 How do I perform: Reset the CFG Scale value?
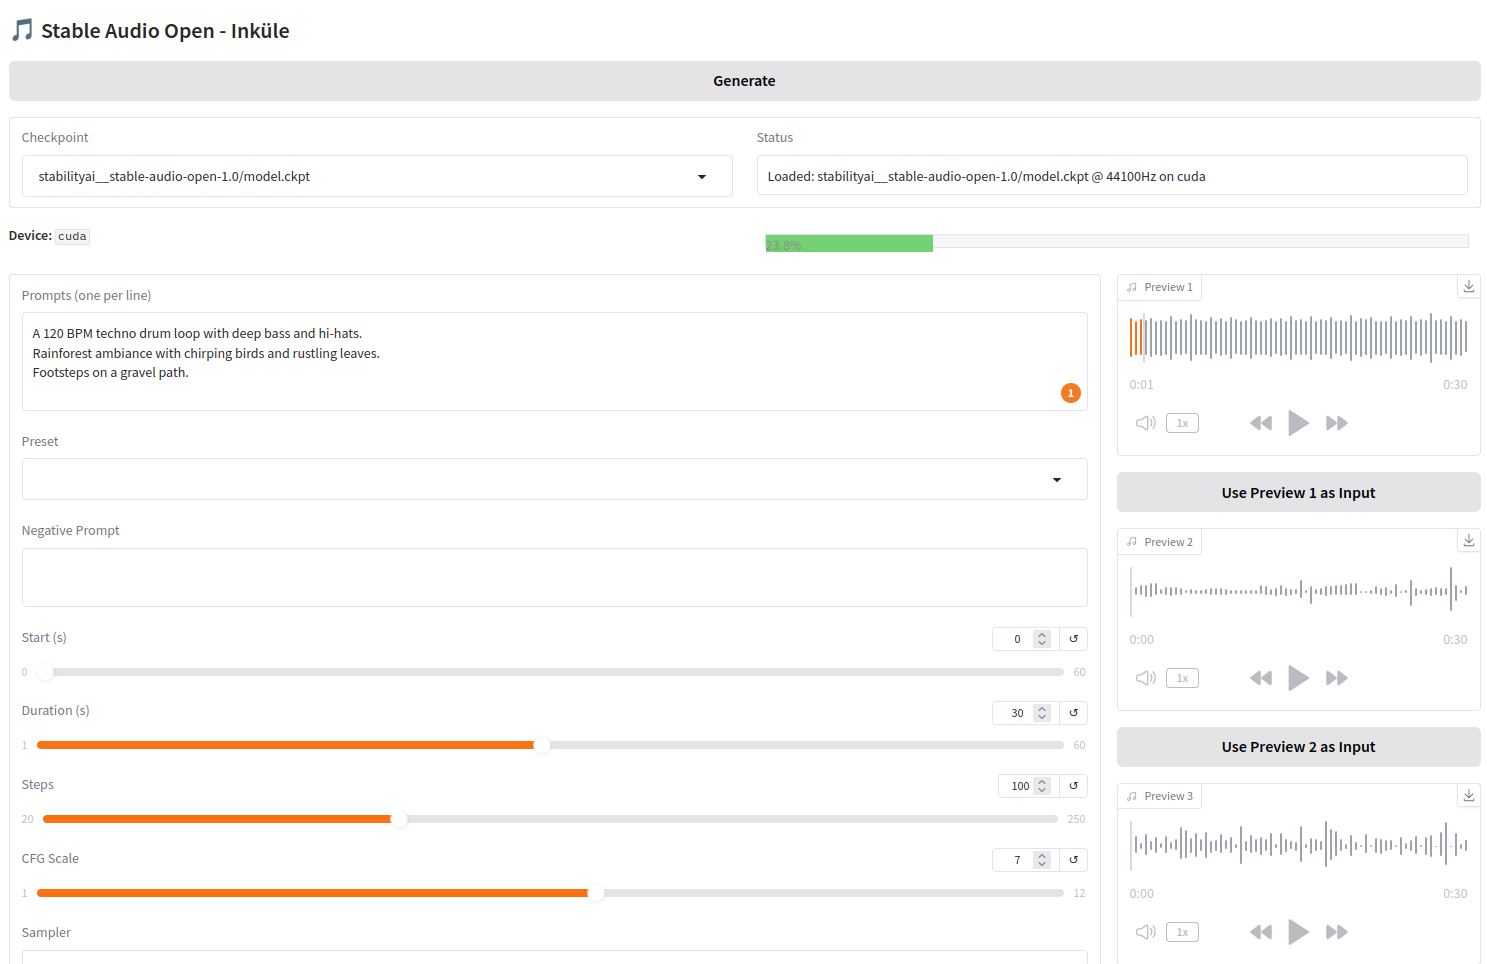pyautogui.click(x=1073, y=860)
